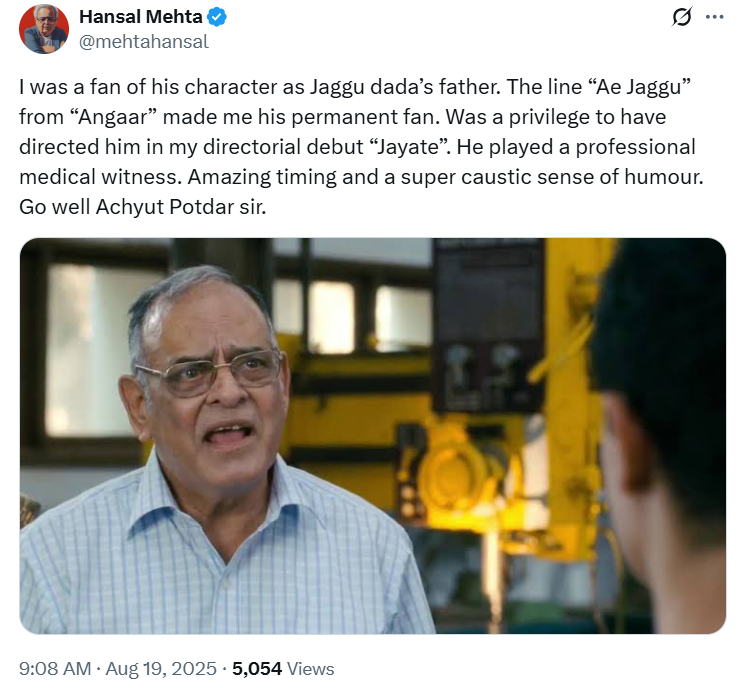The height and width of the screenshot is (688, 742).
Task: Open the 9:08 AM timestamp link
Action: pyautogui.click(x=54, y=668)
